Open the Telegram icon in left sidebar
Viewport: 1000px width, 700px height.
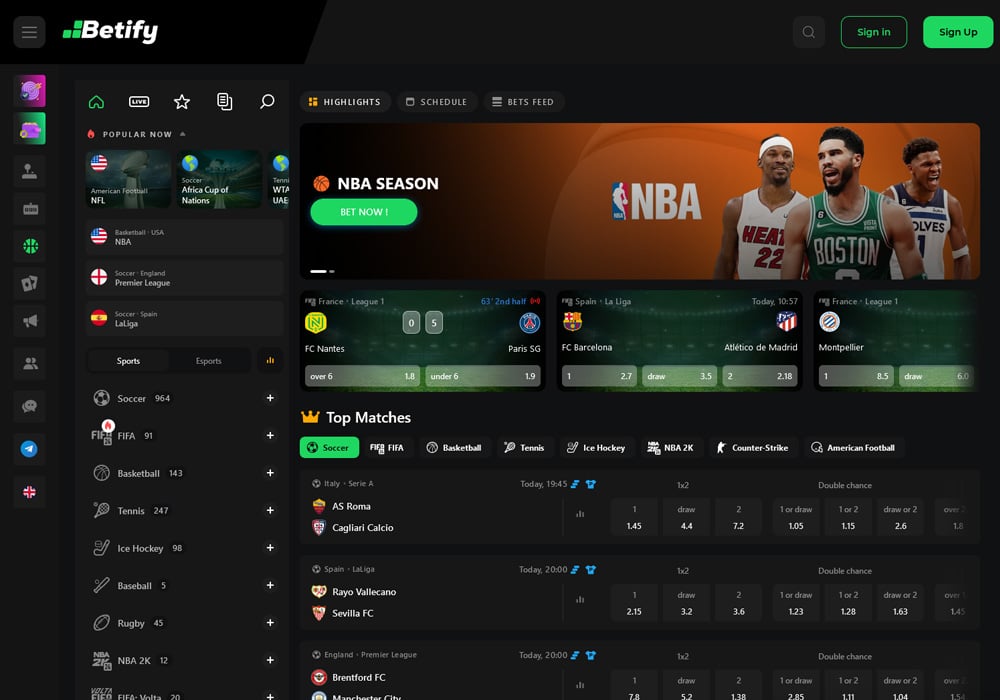[x=29, y=449]
